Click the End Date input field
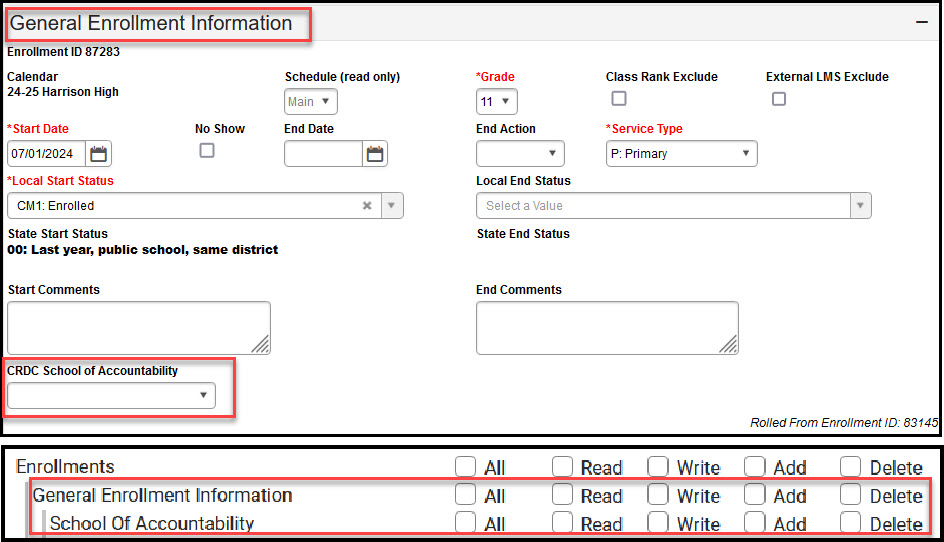Image resolution: width=944 pixels, height=542 pixels. pos(323,154)
